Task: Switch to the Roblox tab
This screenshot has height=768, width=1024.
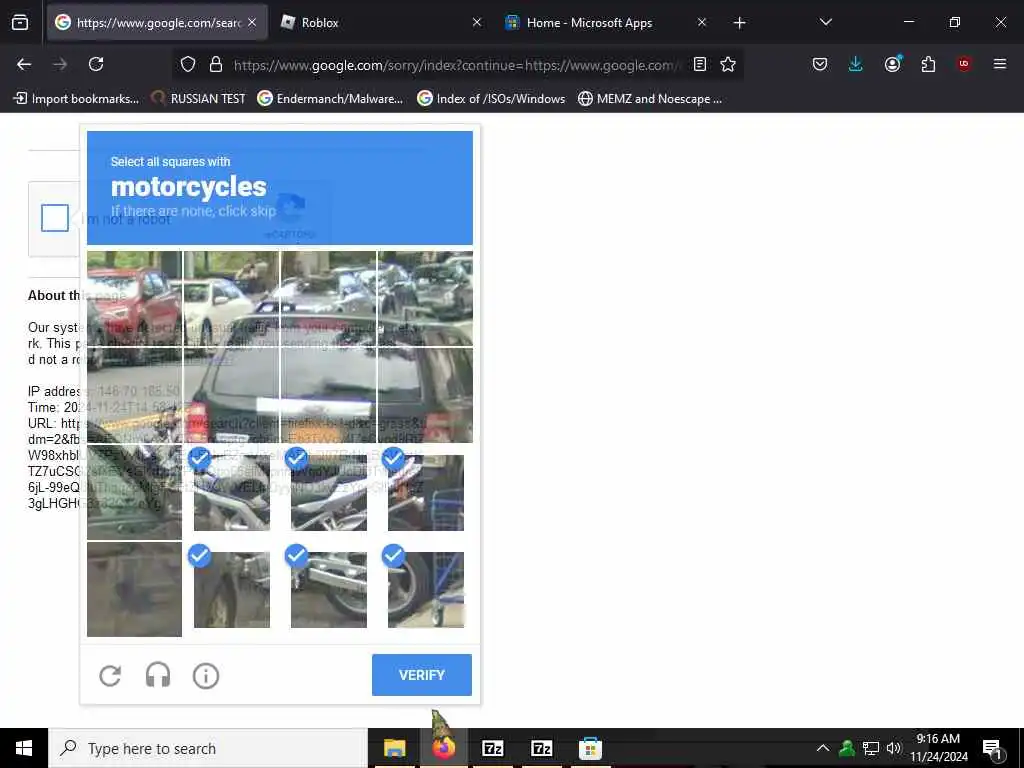Action: coord(382,22)
